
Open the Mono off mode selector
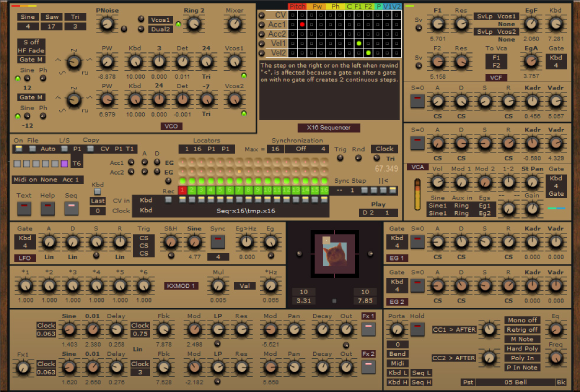click(522, 320)
